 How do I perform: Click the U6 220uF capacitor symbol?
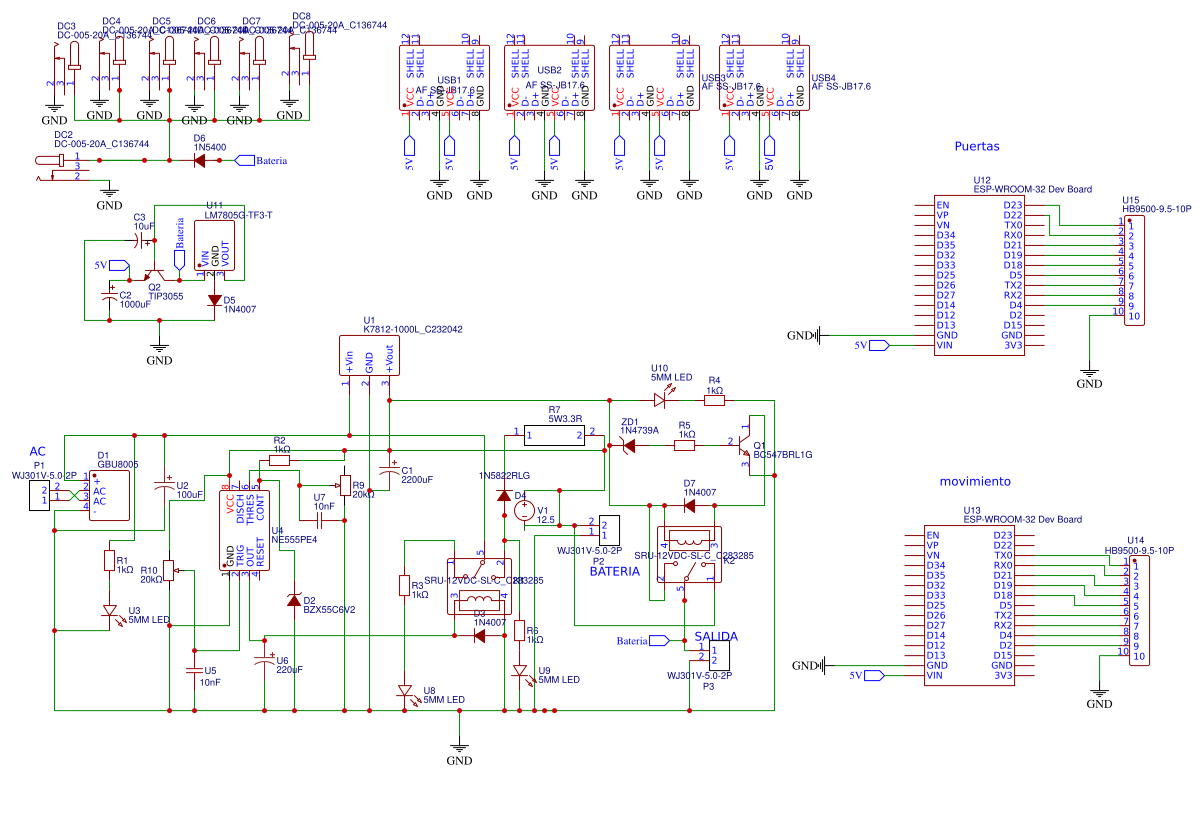[264, 659]
